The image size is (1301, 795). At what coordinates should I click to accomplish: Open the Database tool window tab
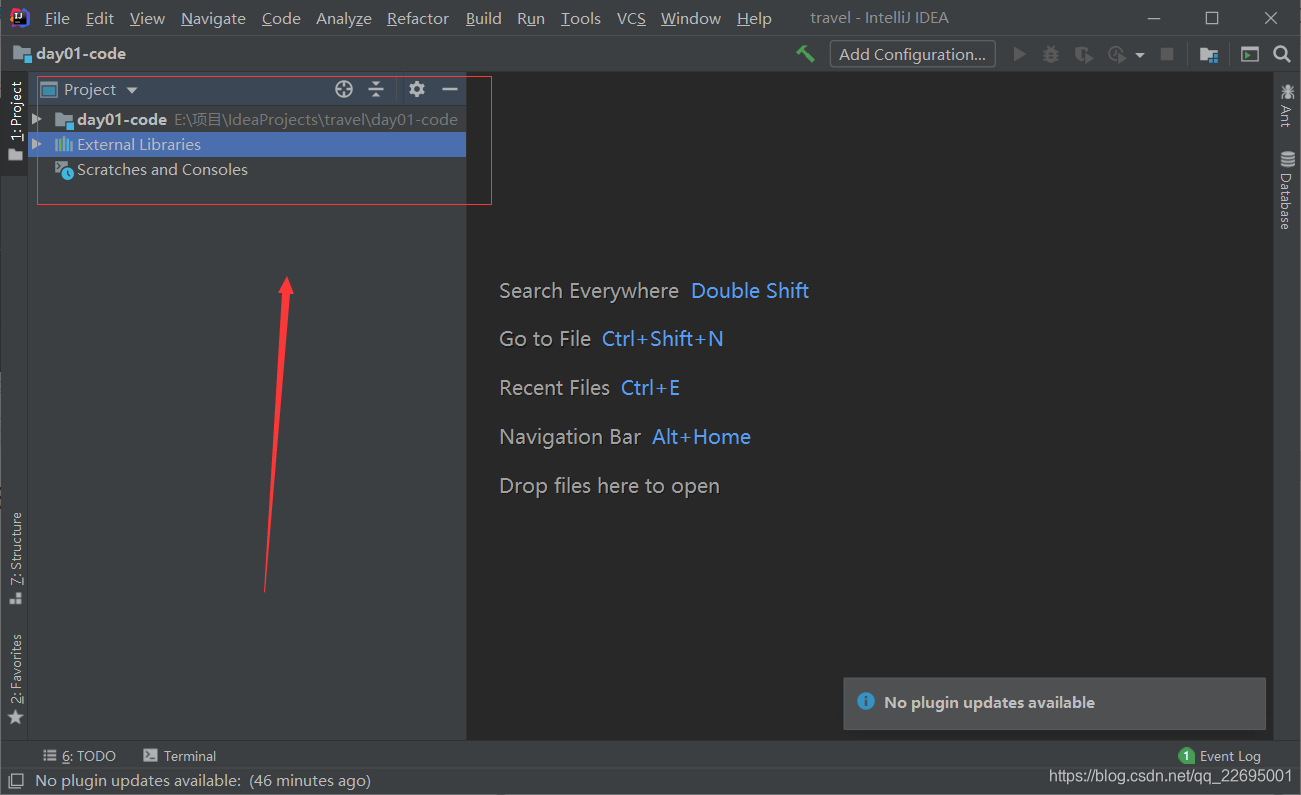(1287, 189)
